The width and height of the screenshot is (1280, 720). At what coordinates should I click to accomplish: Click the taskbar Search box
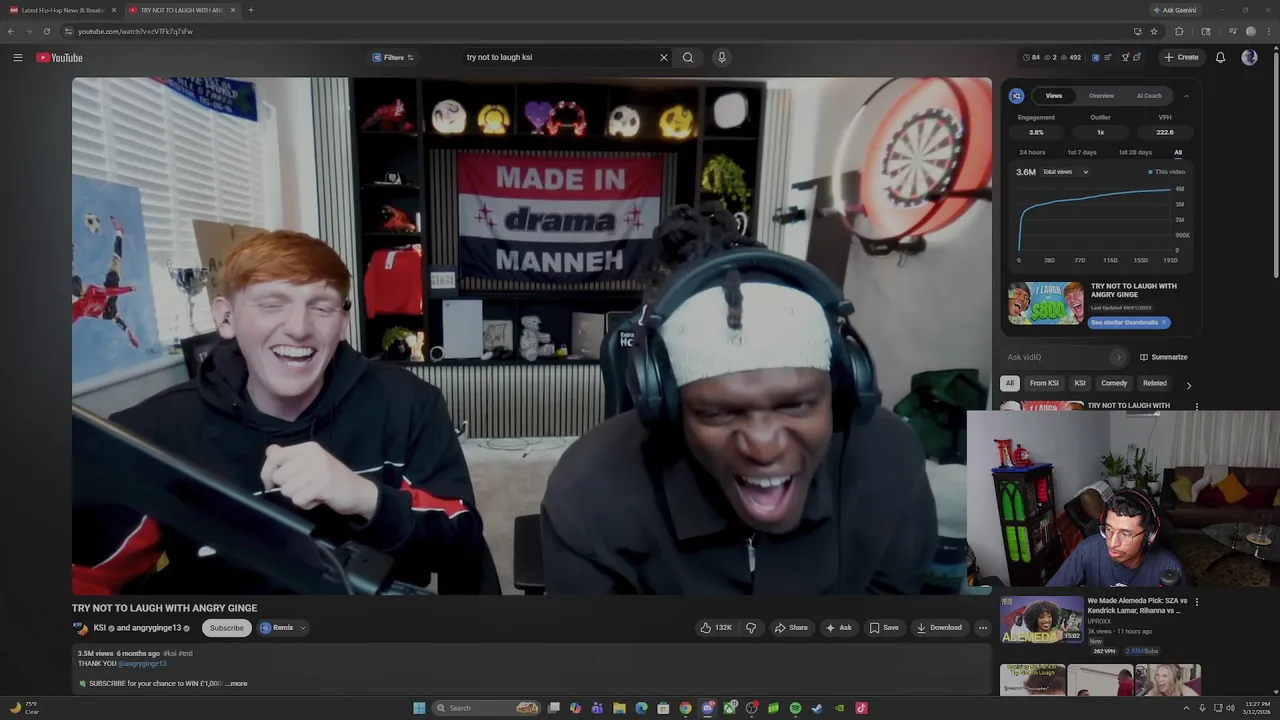tap(486, 708)
